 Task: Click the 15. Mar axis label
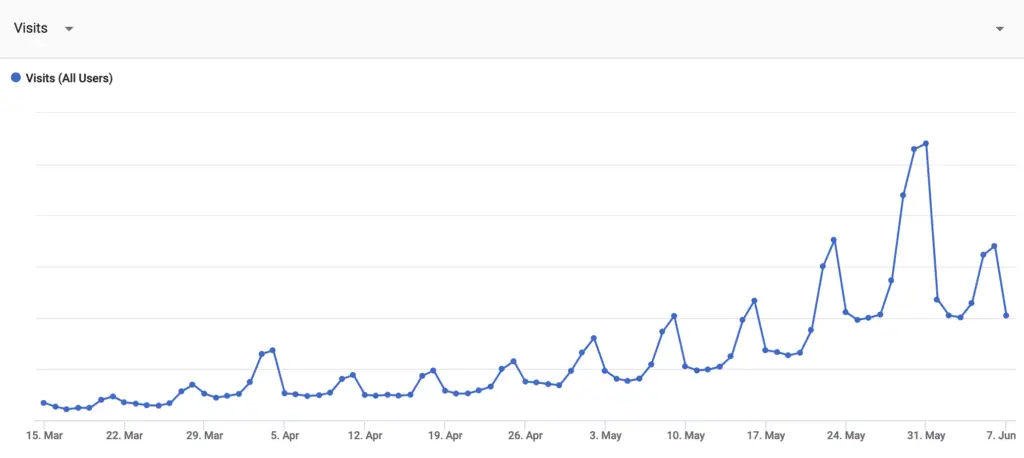click(44, 436)
